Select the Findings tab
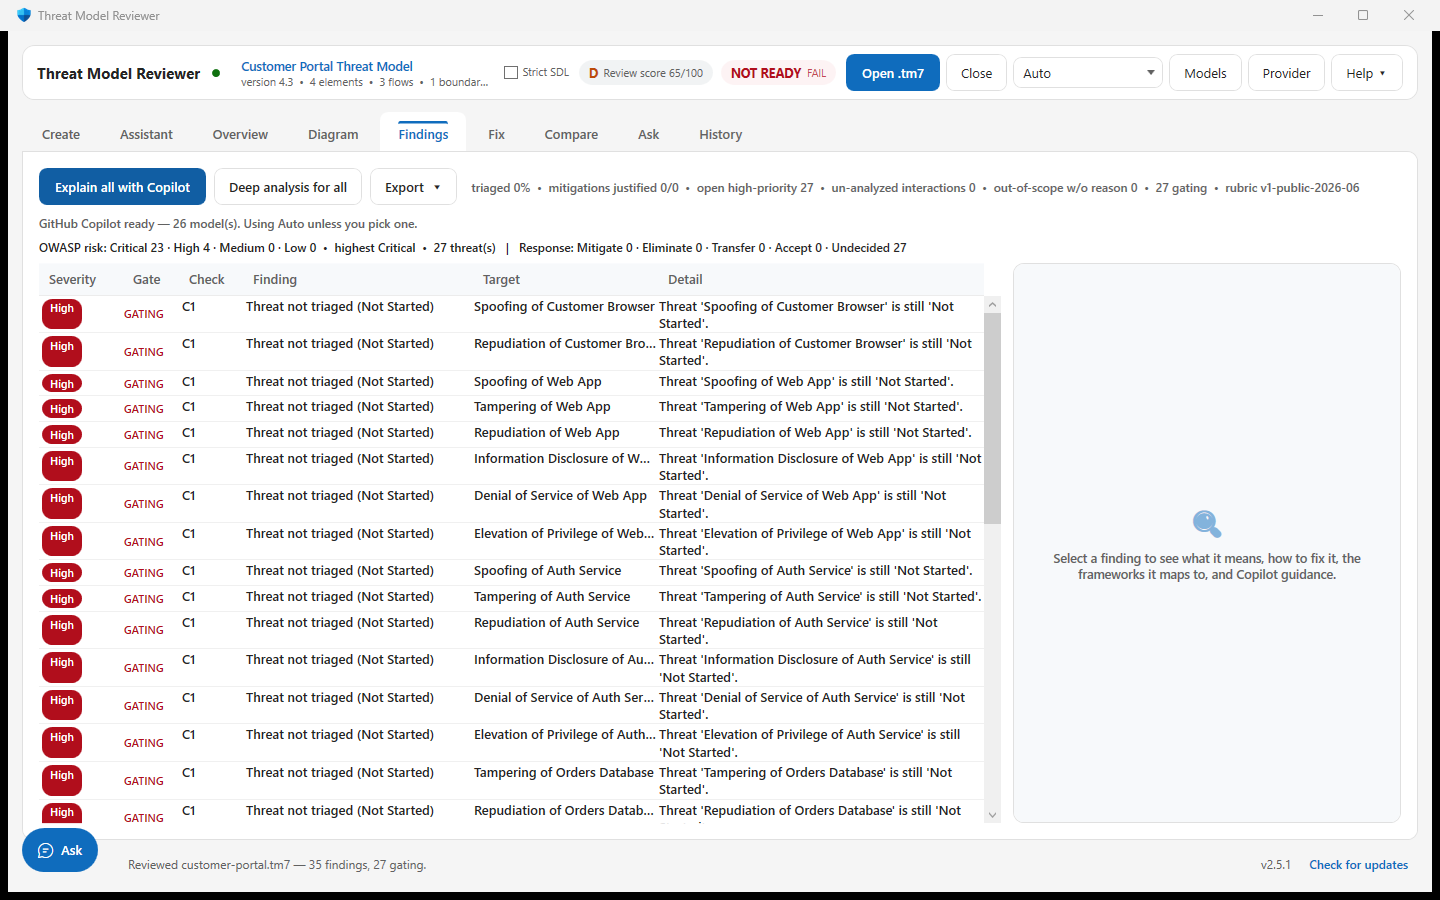The width and height of the screenshot is (1440, 900). click(x=423, y=134)
